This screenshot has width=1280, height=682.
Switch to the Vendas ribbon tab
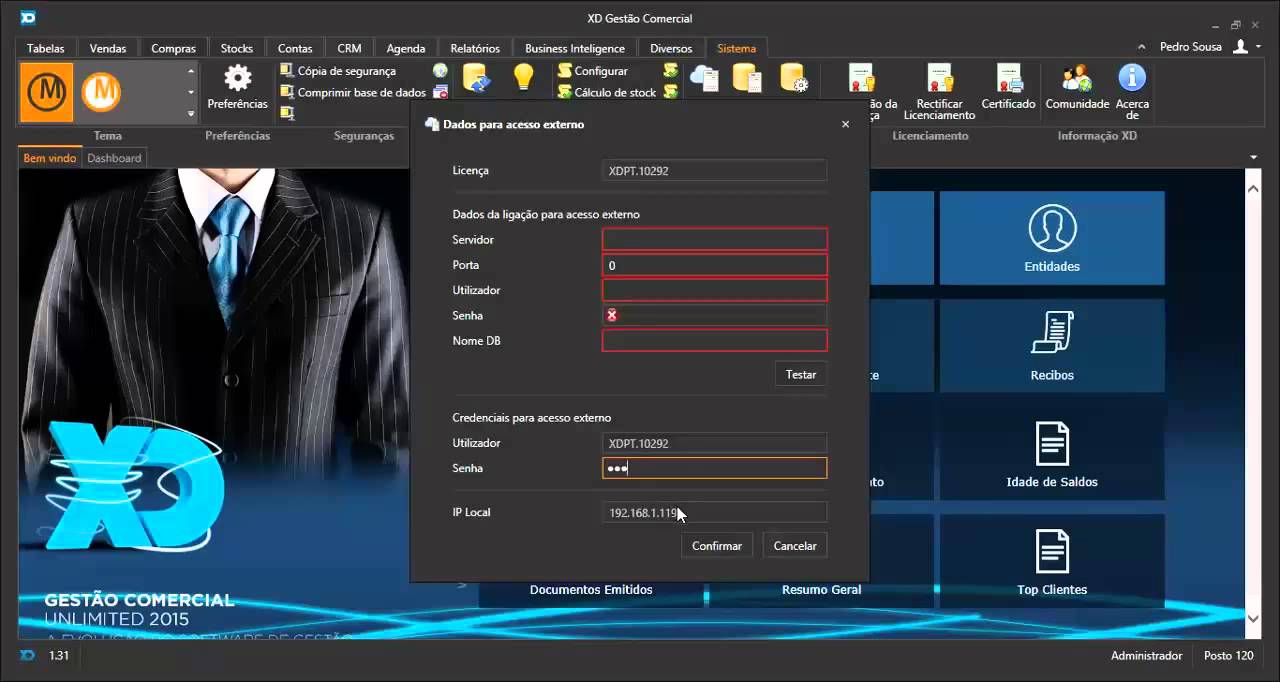point(108,48)
